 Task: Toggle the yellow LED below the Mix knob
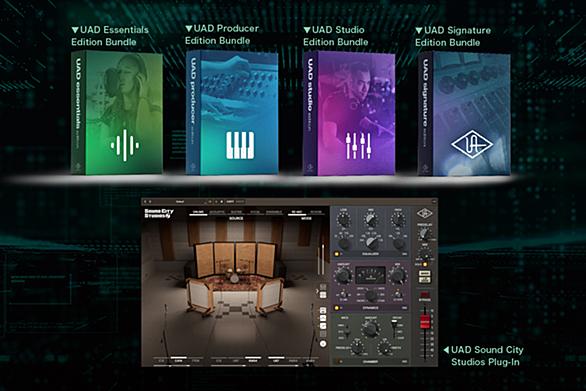coord(425,264)
